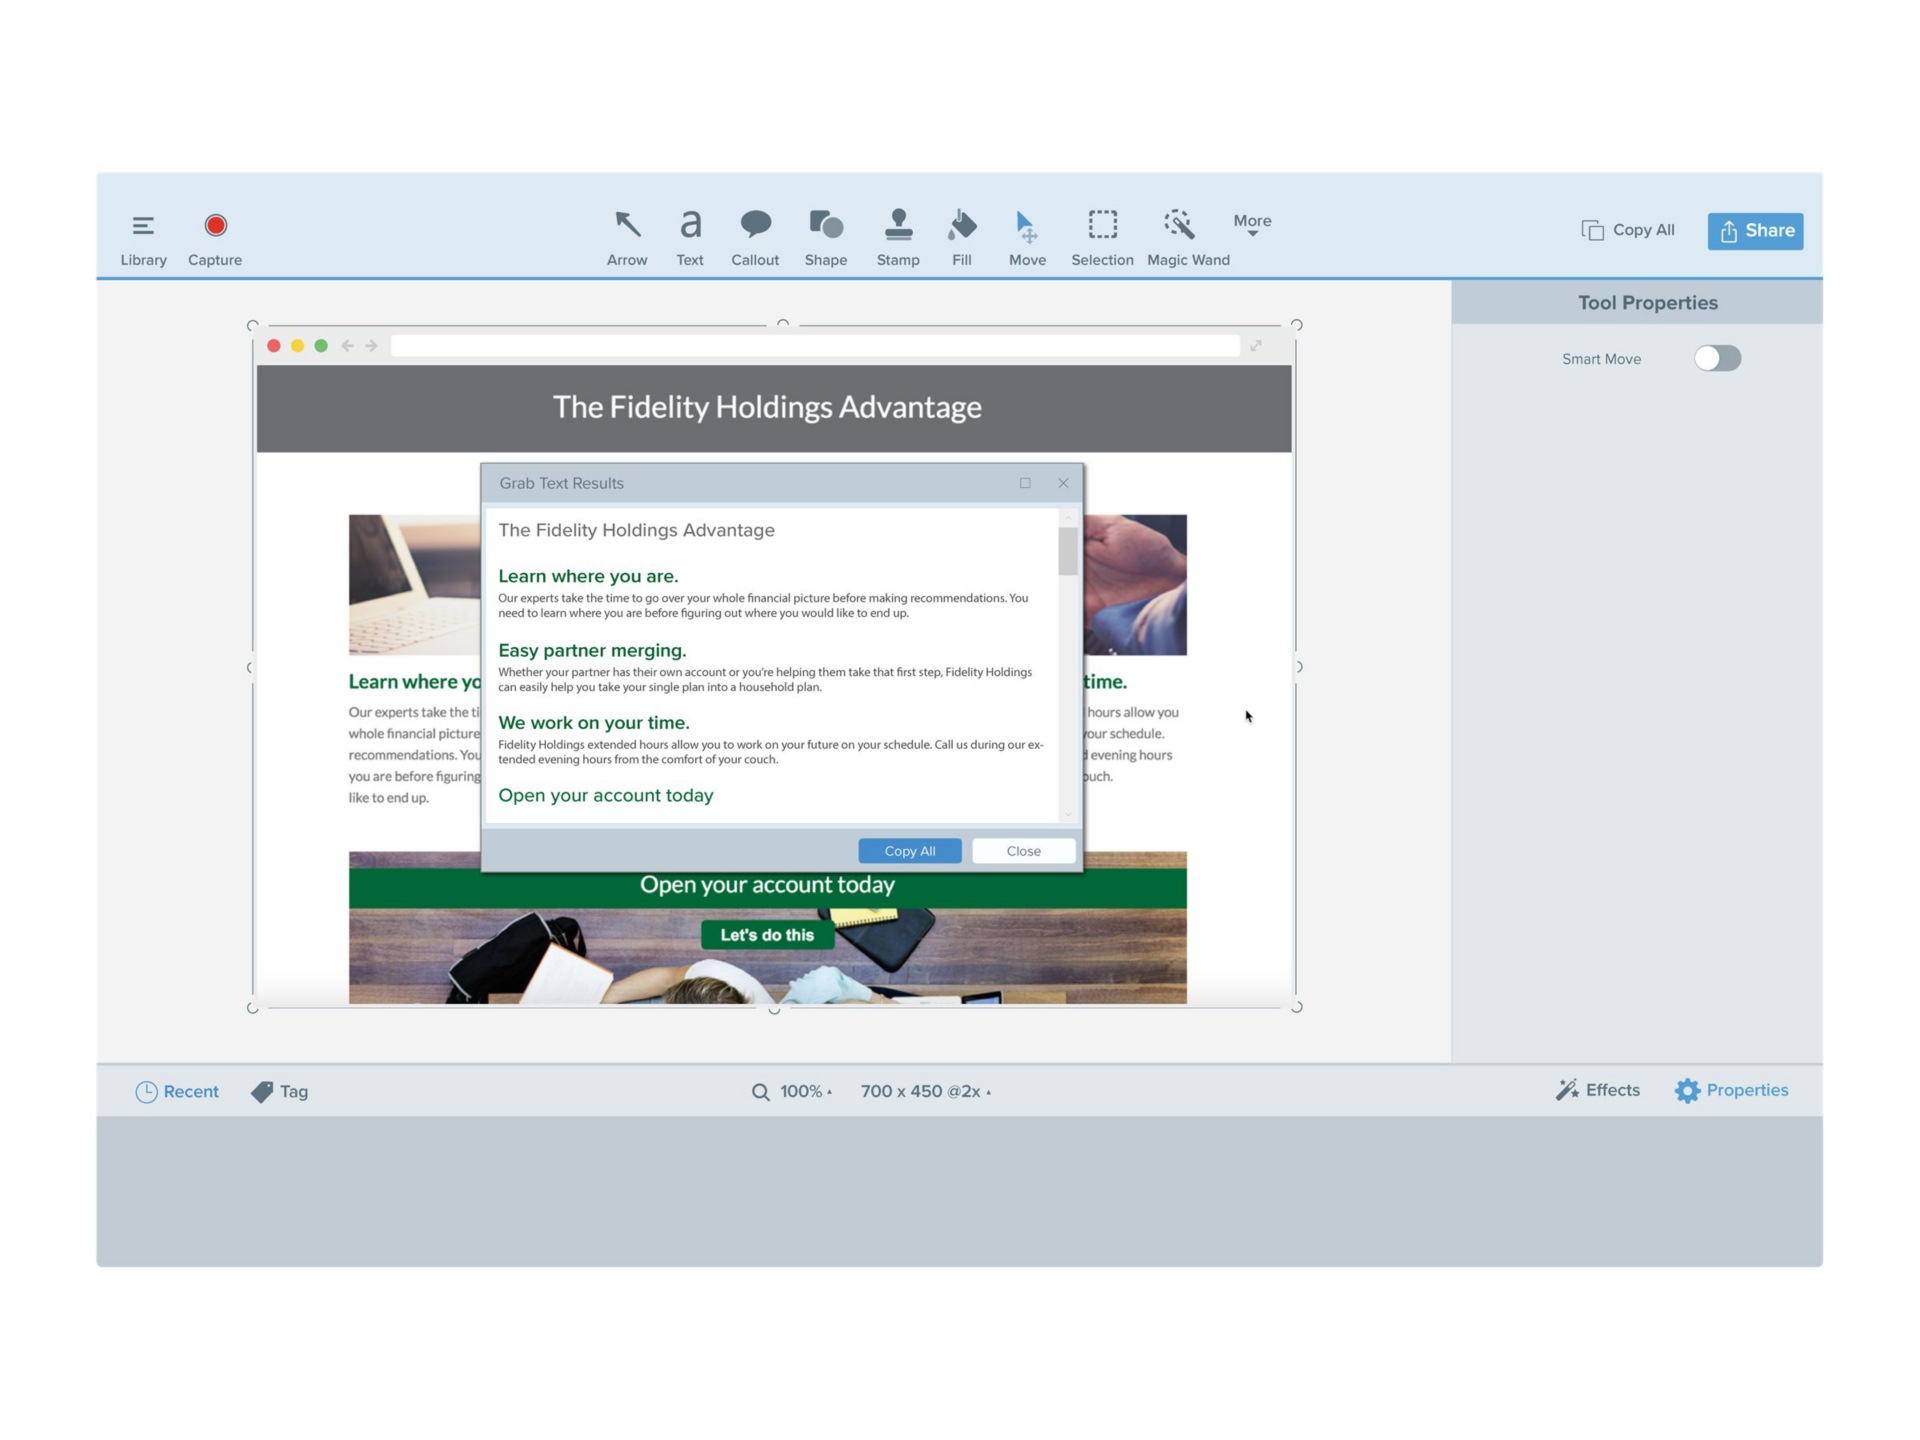Image resolution: width=1920 pixels, height=1440 pixels.
Task: Select the Fill tool
Action: (x=961, y=236)
